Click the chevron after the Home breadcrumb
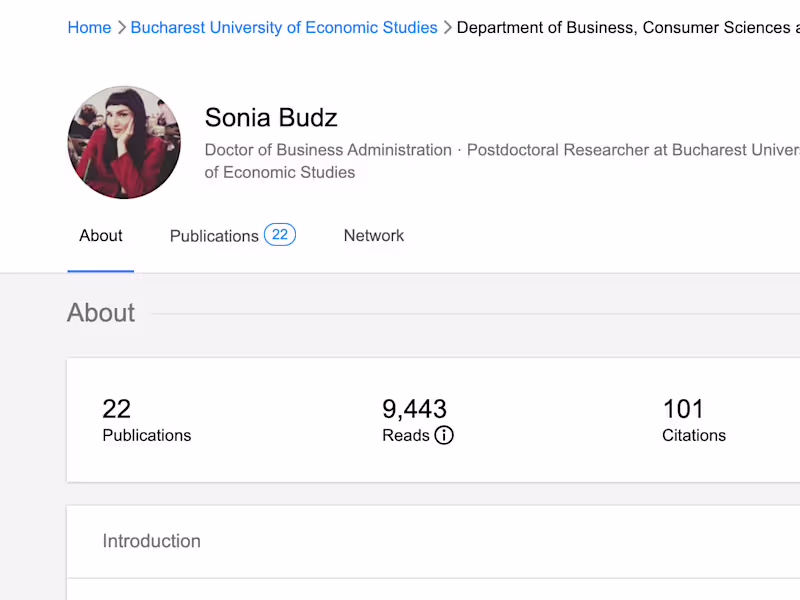 pyautogui.click(x=121, y=28)
